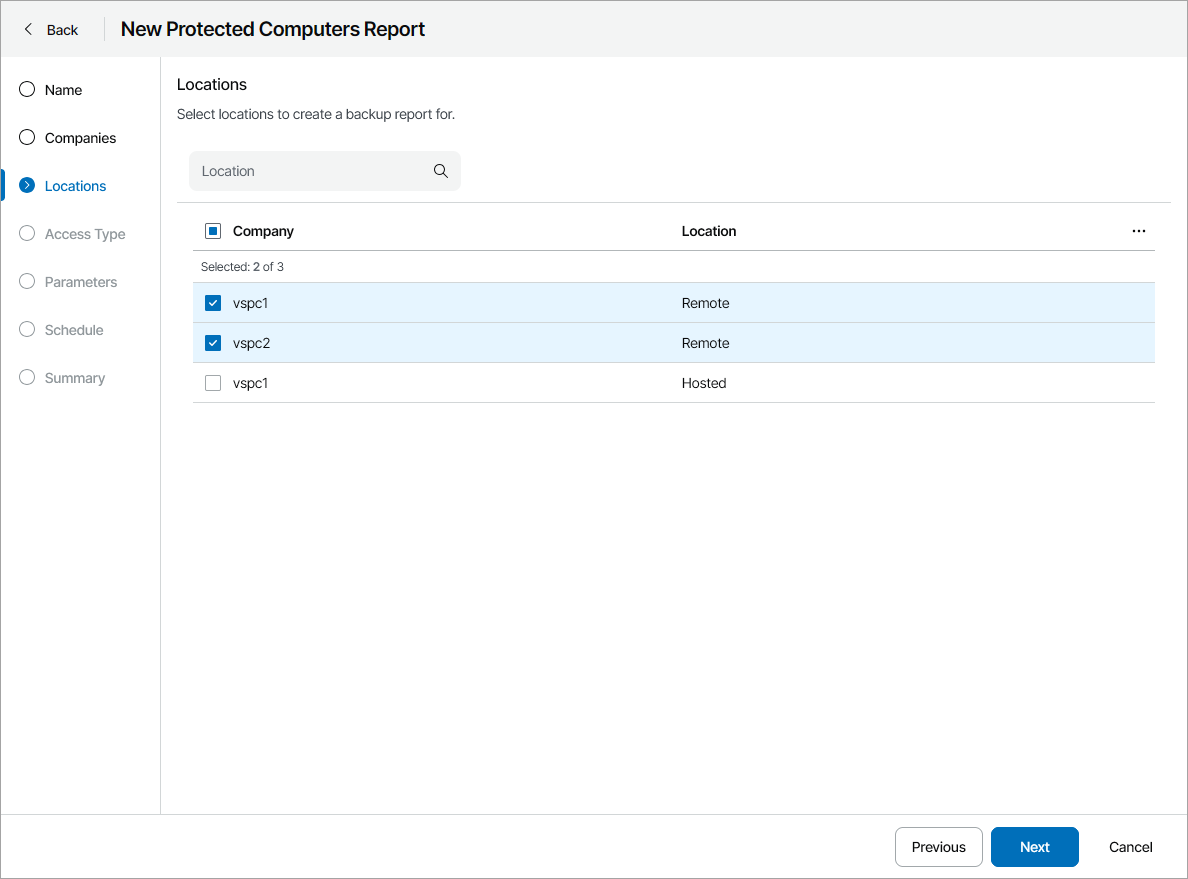Screen dimensions: 1188x879
Task: Uncheck the vspc2 Remote checkbox
Action: tap(213, 343)
